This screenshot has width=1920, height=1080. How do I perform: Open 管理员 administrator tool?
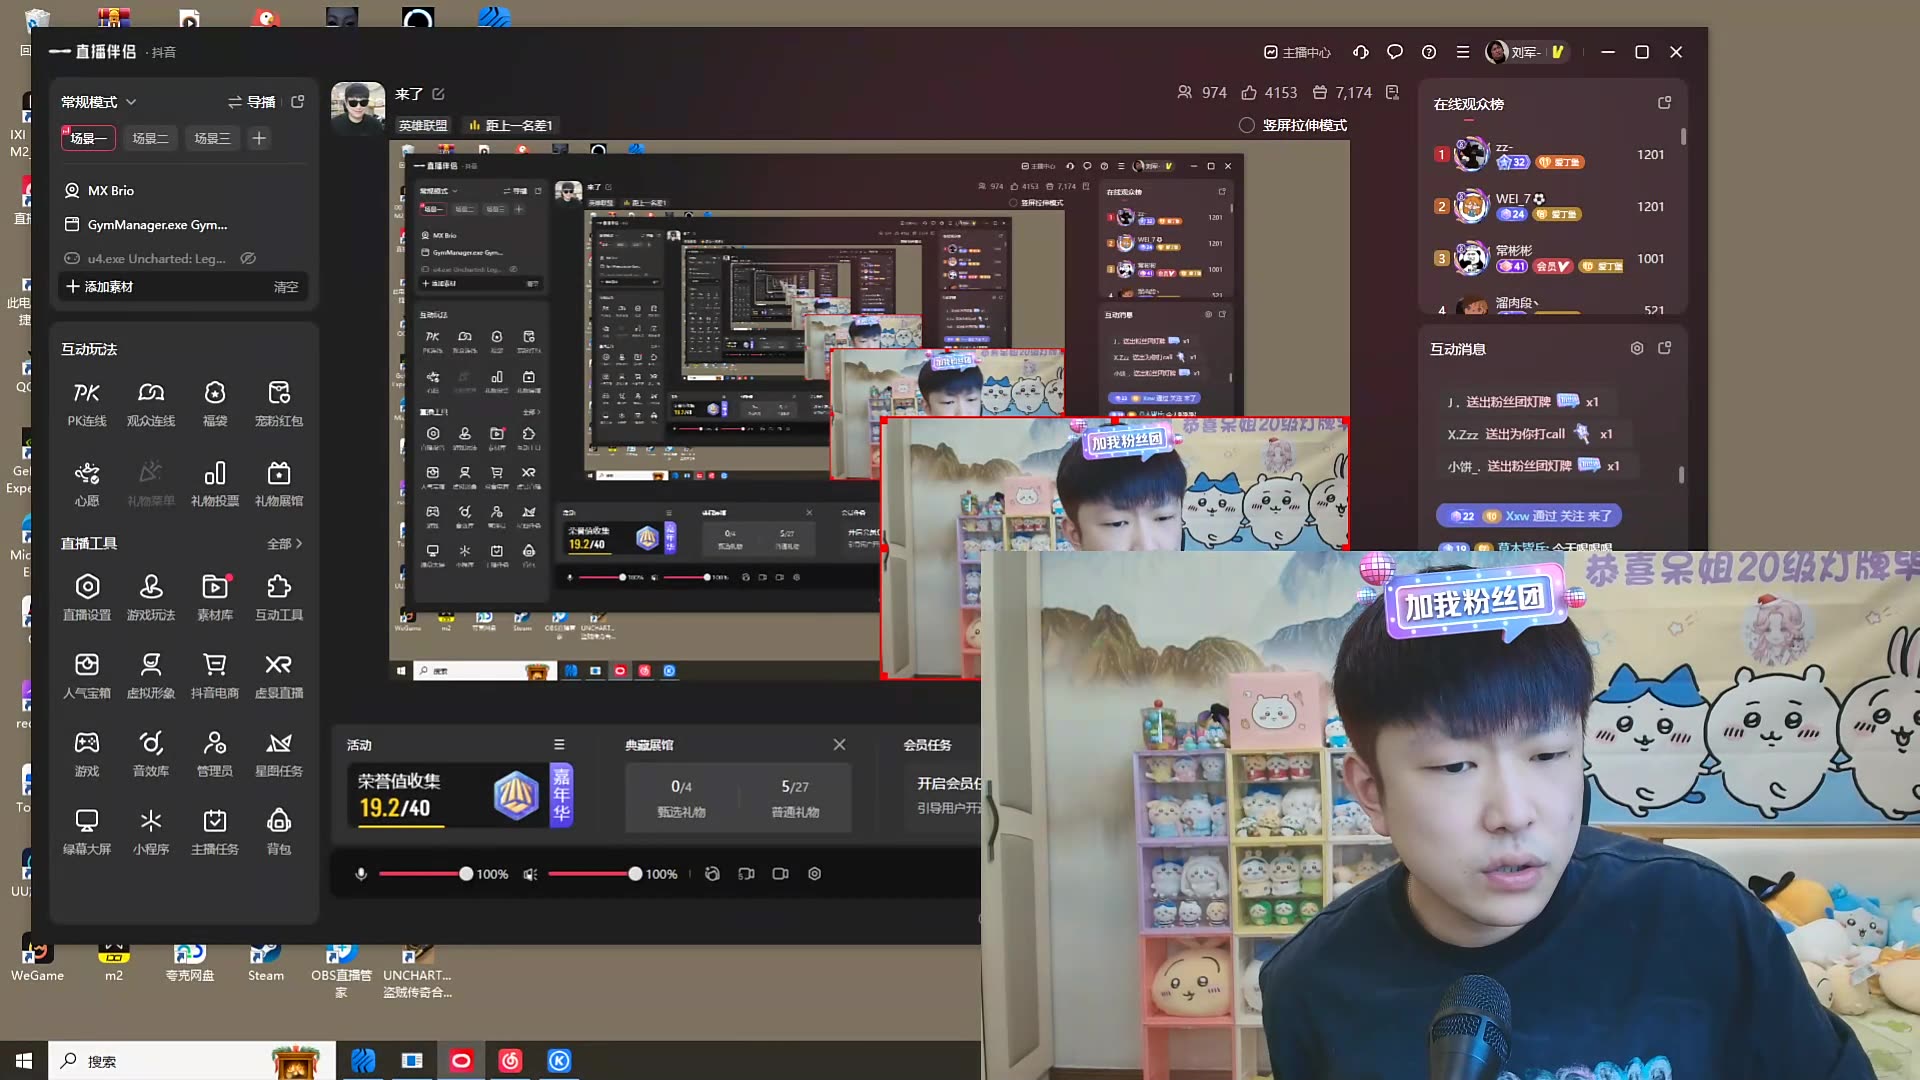coord(215,753)
